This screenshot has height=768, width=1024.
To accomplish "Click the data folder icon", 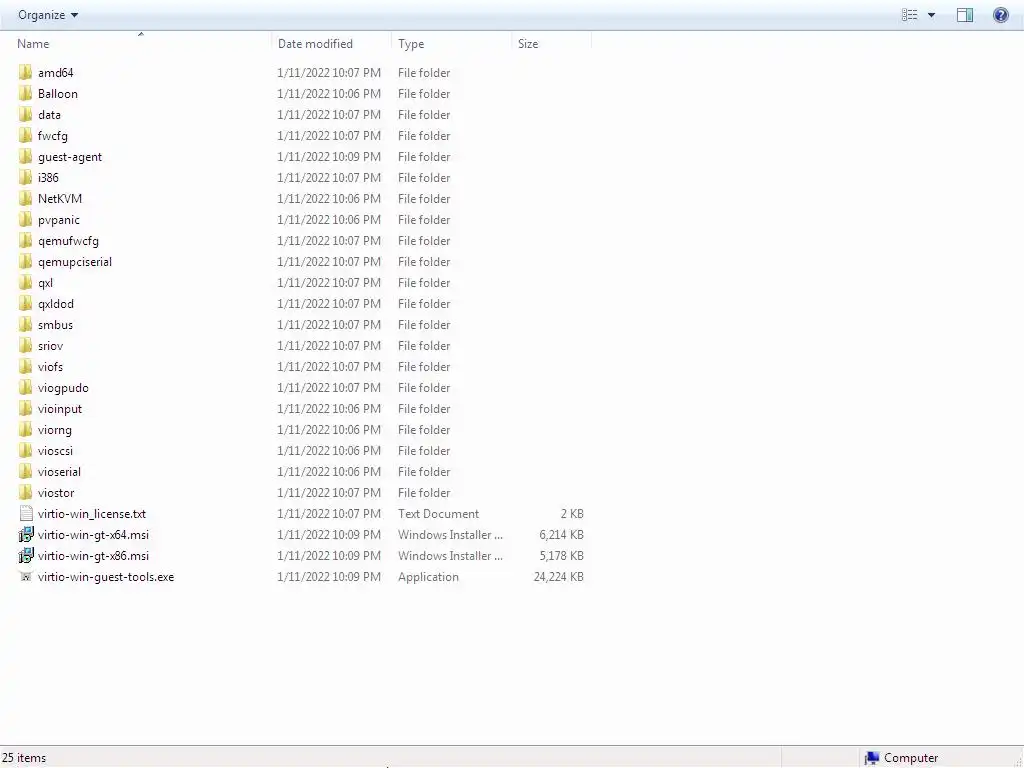I will pos(25,114).
